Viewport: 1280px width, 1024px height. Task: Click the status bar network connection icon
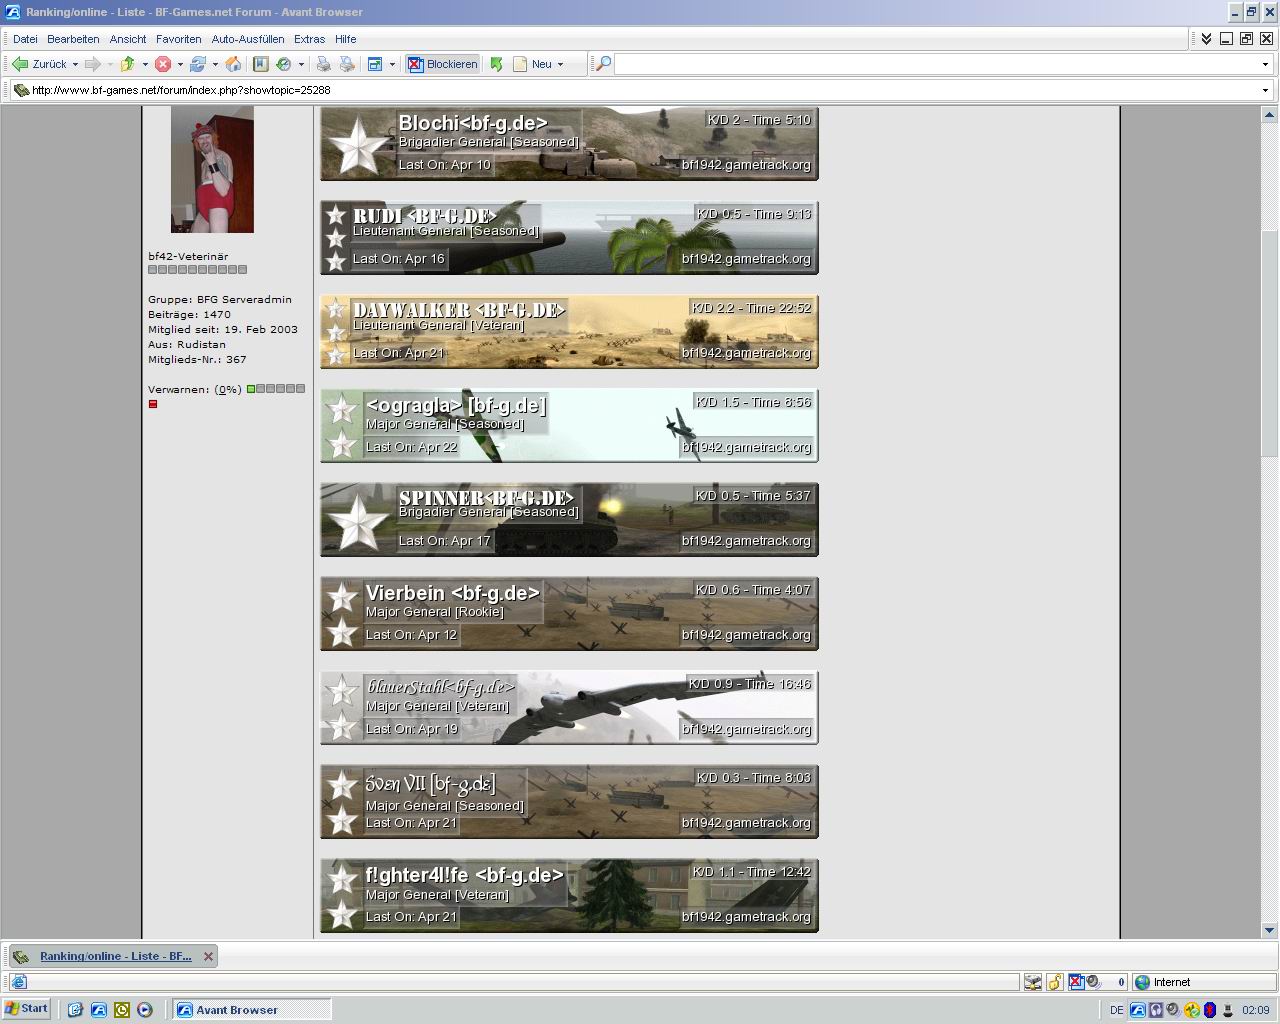click(1033, 982)
